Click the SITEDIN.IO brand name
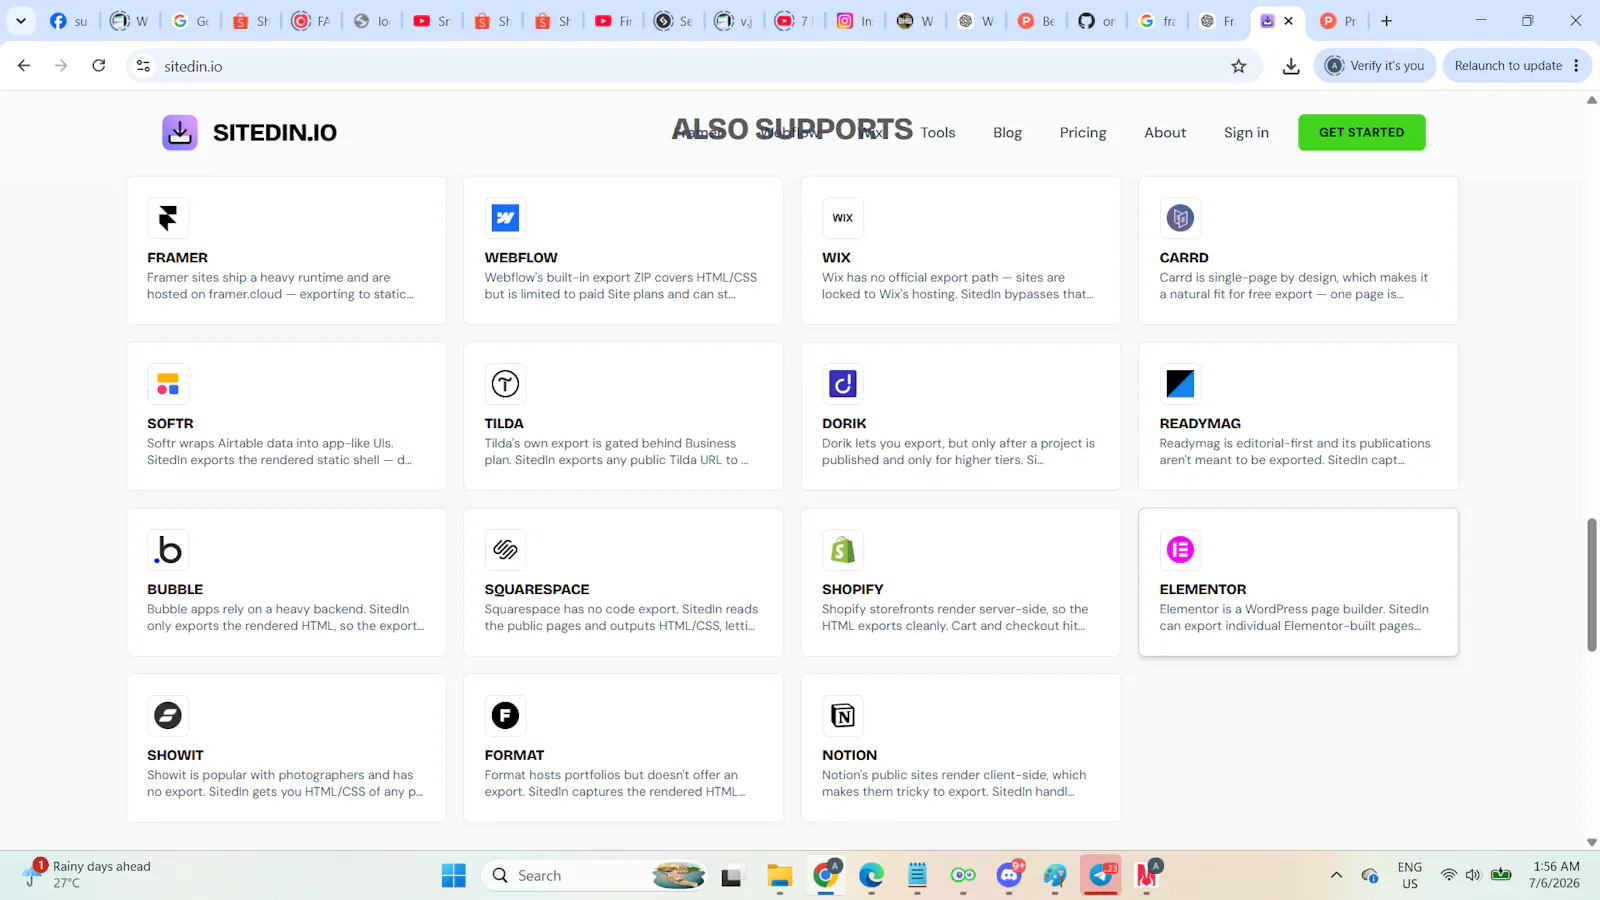The image size is (1600, 900). coord(275,132)
